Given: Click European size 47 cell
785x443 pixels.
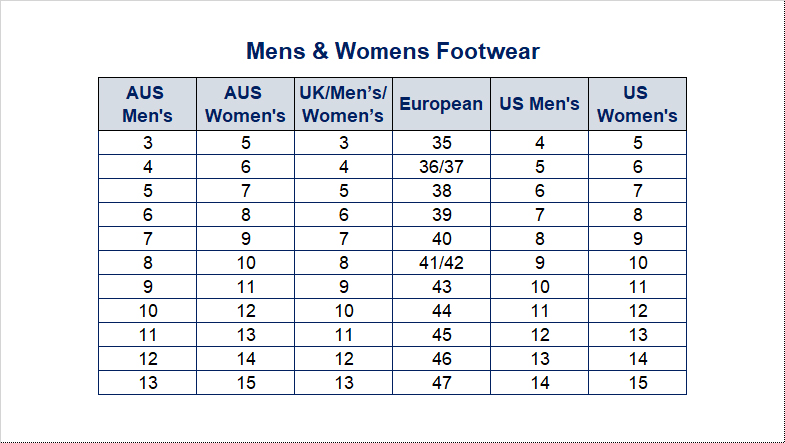Looking at the screenshot, I should point(441,383).
